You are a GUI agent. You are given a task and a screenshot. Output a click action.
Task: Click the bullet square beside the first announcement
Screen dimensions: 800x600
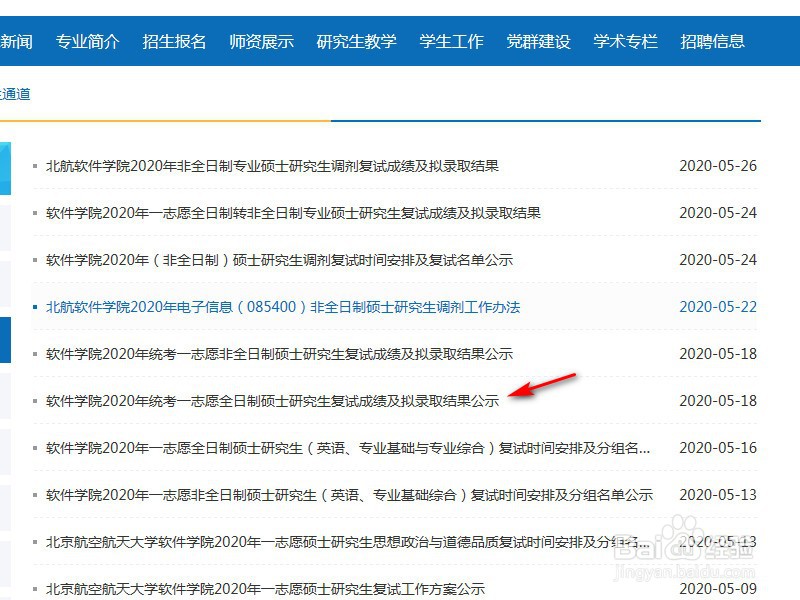pos(33,164)
